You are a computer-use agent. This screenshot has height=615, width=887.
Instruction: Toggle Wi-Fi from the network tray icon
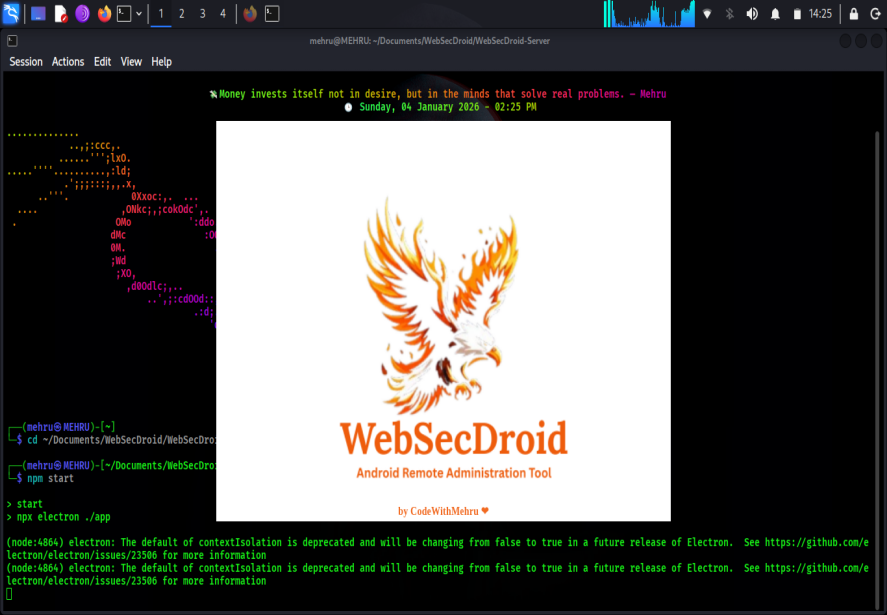click(x=708, y=13)
